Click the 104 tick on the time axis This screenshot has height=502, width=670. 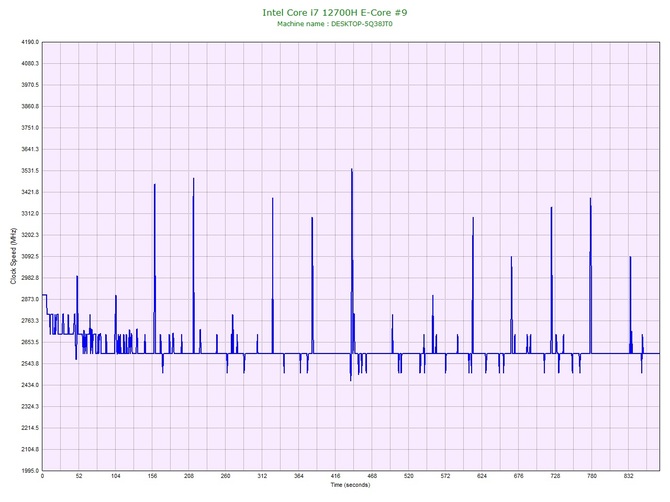[115, 476]
